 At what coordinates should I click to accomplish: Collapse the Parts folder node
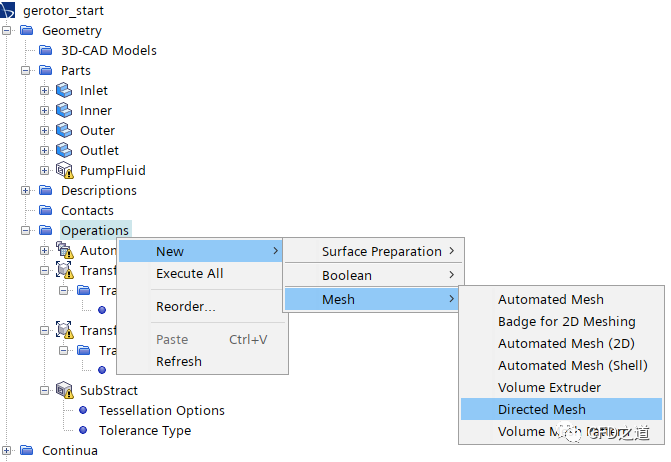click(25, 71)
